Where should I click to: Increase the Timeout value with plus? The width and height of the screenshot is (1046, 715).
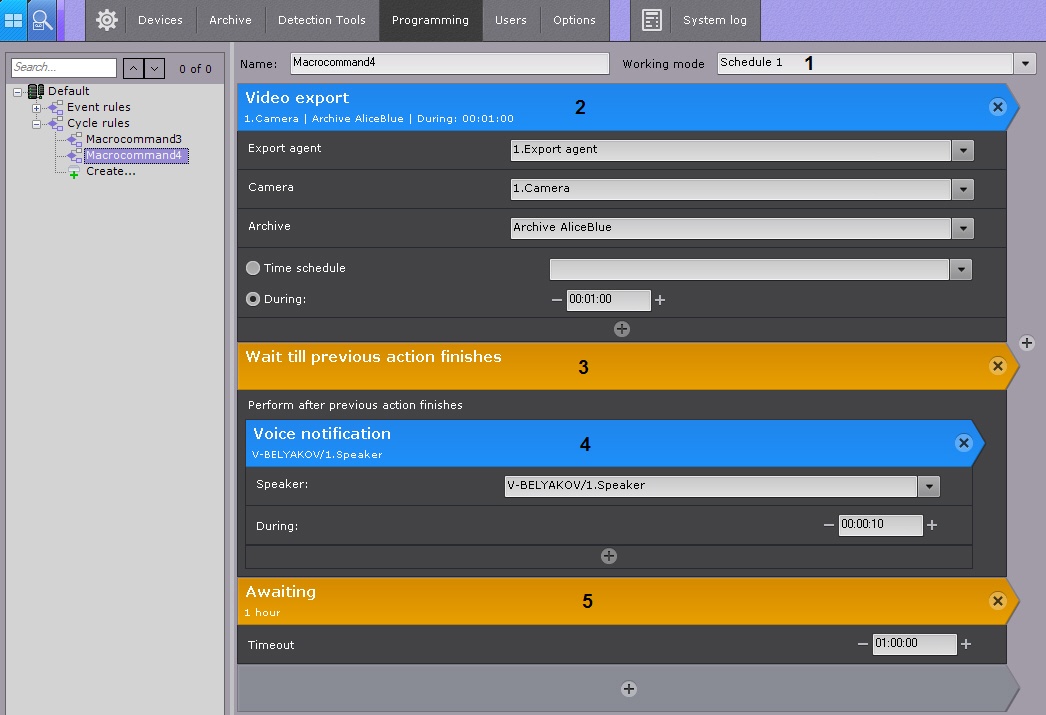click(x=966, y=645)
